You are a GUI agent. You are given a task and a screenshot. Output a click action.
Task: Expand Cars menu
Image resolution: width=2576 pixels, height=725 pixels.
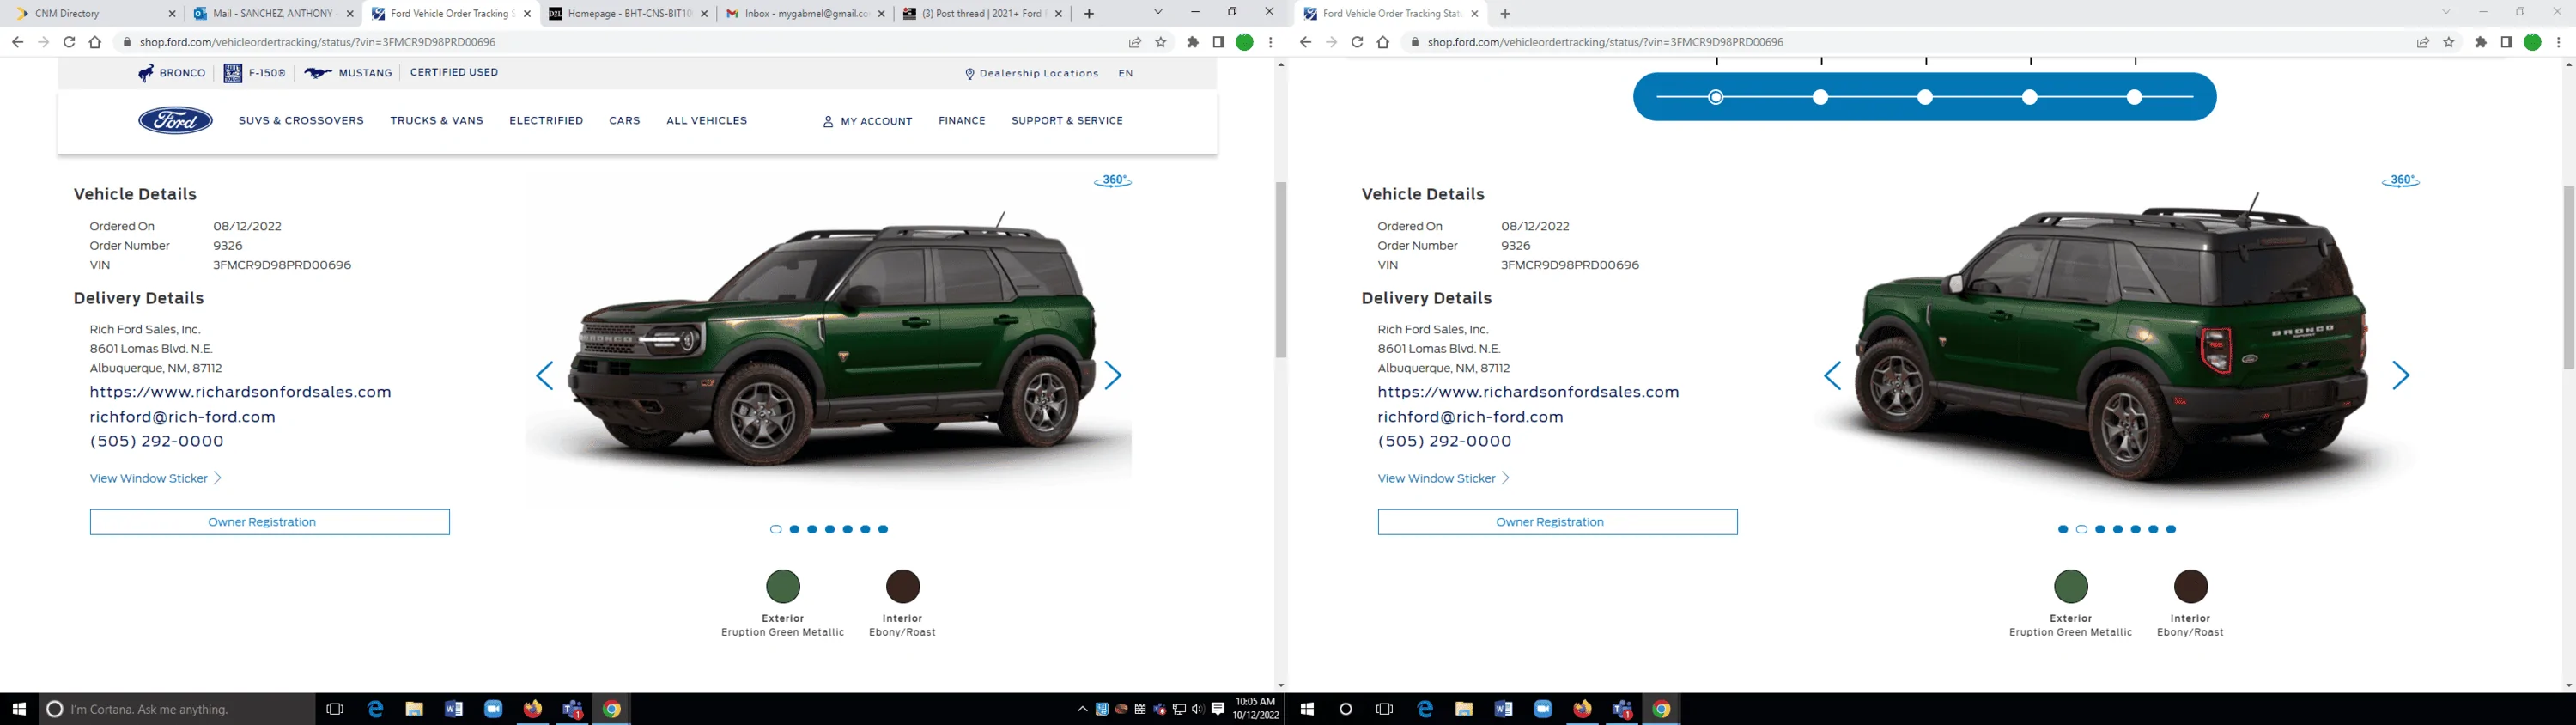[x=625, y=121]
